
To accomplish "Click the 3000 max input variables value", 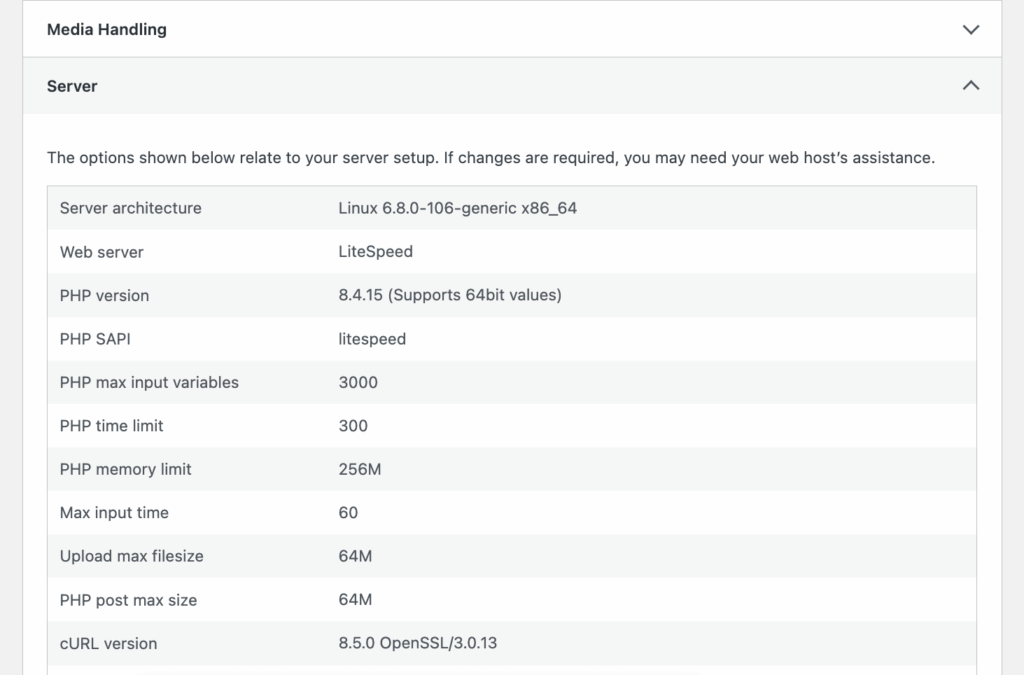I will pos(358,382).
